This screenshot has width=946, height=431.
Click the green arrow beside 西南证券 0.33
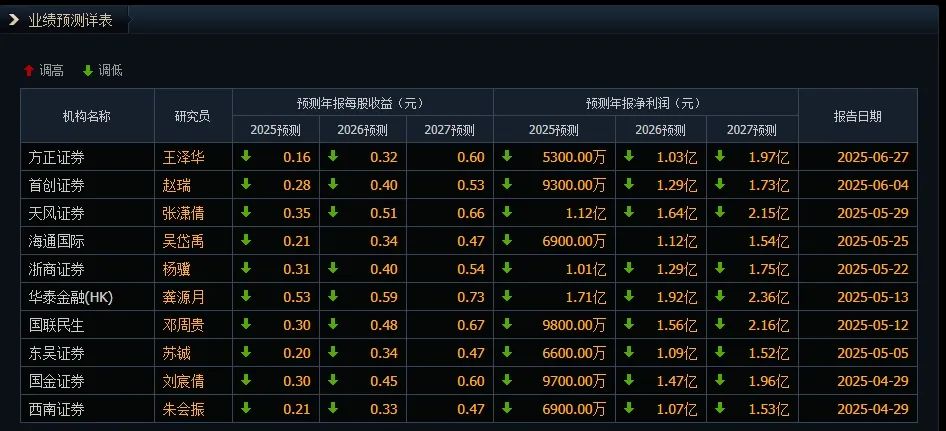pos(333,408)
